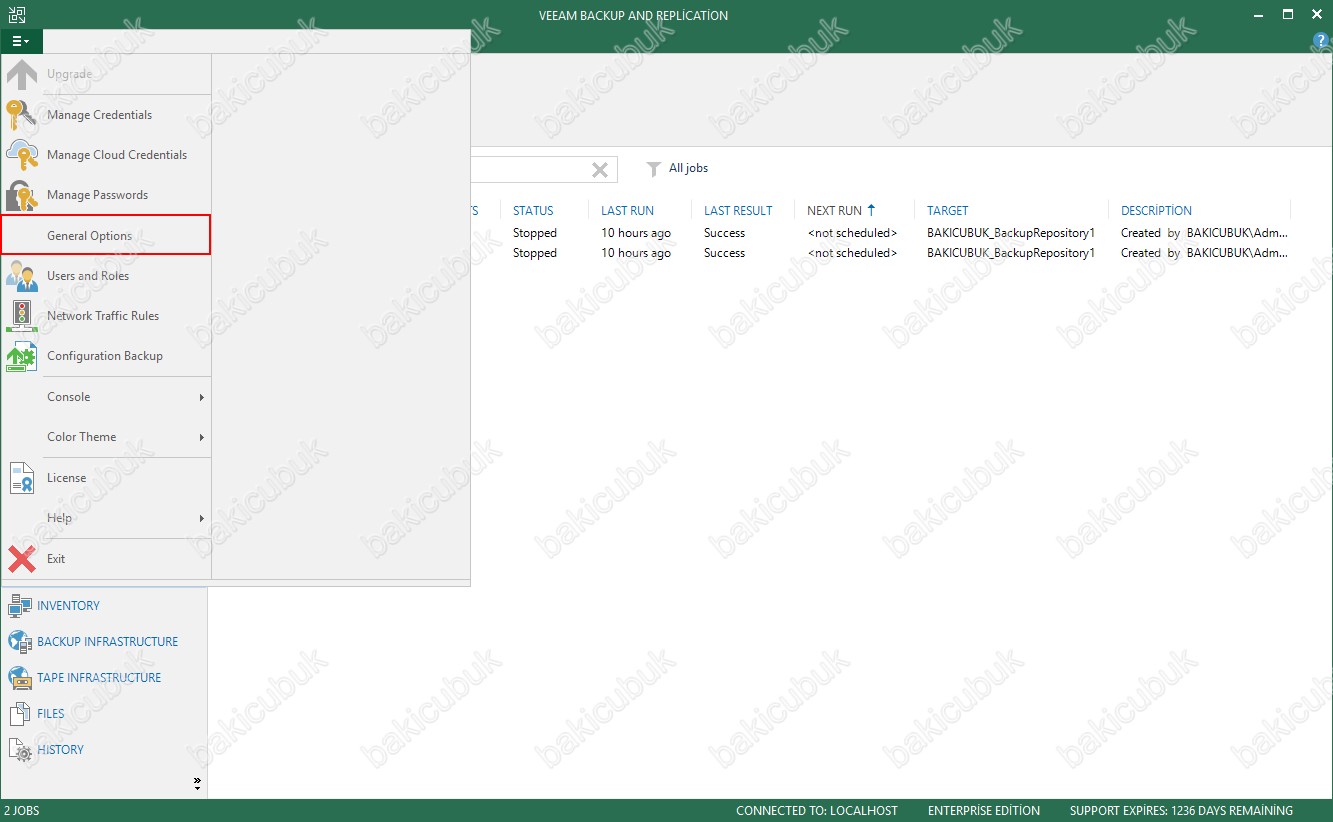
Task: Click the Veeam app icon in title bar
Action: [x=17, y=15]
